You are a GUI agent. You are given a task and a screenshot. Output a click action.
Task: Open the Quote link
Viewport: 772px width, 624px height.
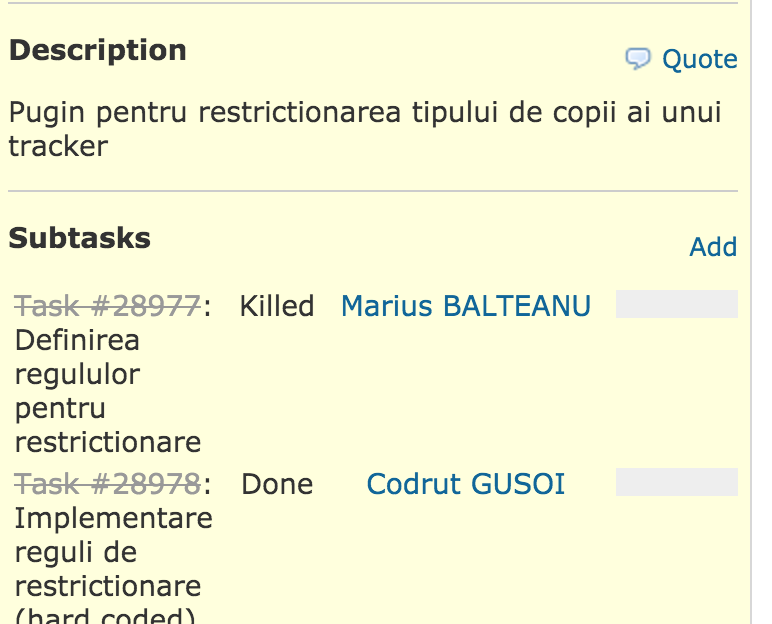pyautogui.click(x=699, y=60)
